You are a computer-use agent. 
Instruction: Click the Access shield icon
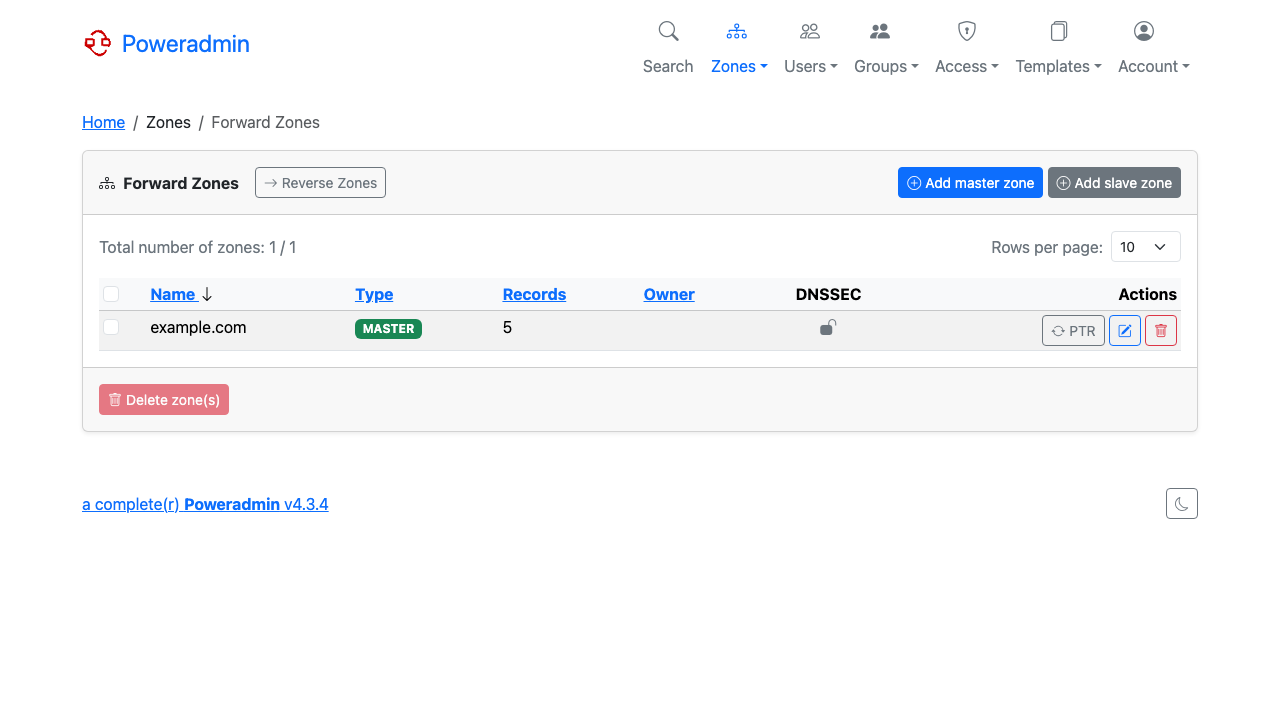[x=967, y=31]
